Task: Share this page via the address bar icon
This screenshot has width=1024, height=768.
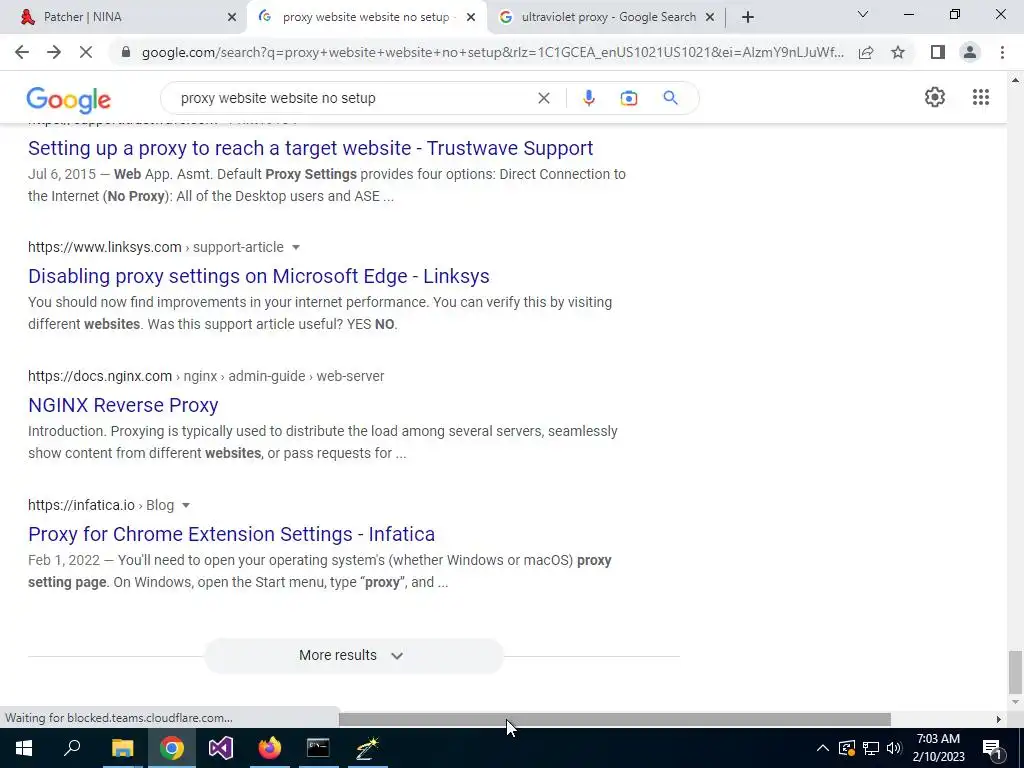Action: (866, 52)
